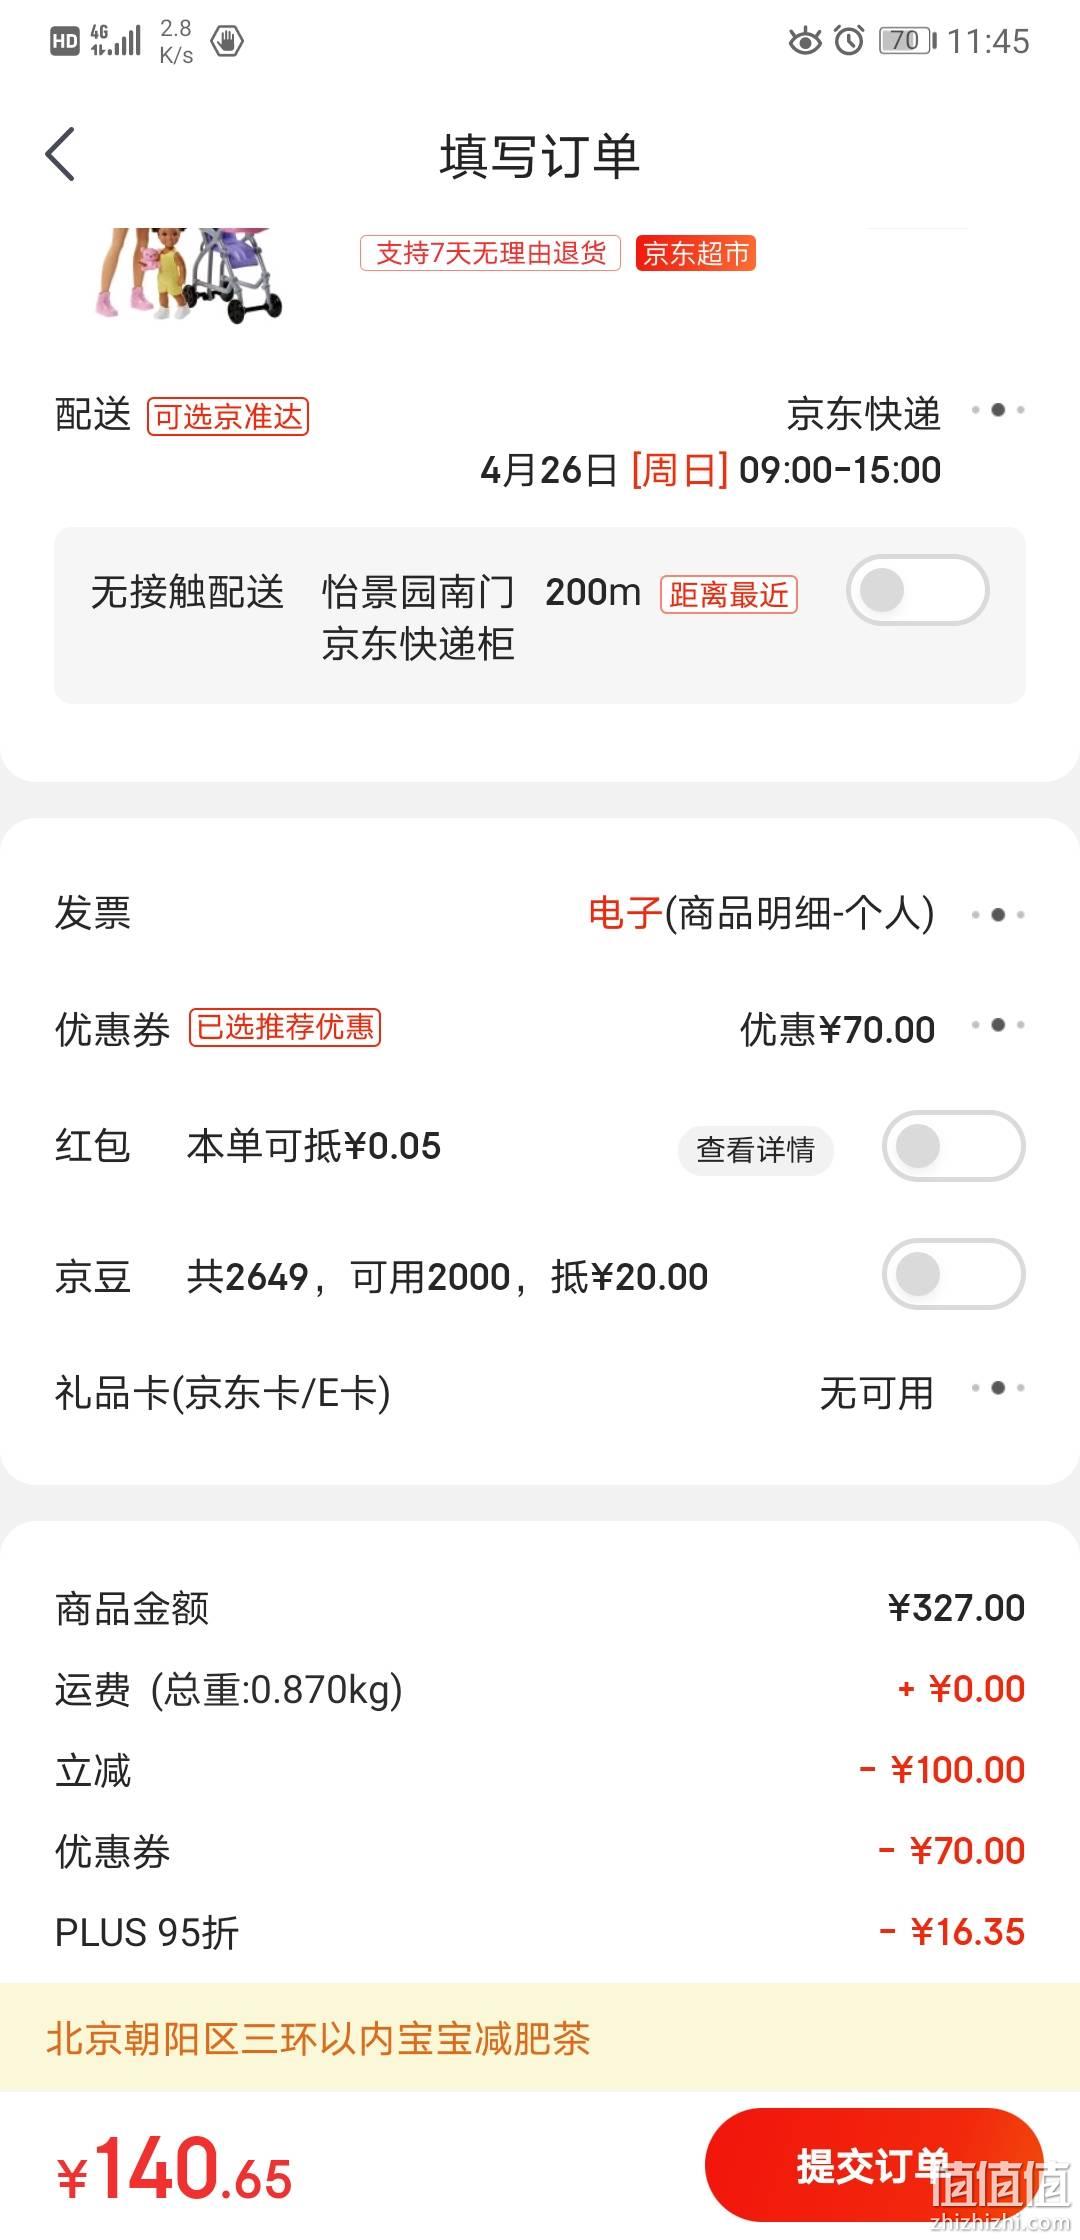1080x2240 pixels.
Task: Open delivery options three-dot icon
Action: click(x=998, y=410)
